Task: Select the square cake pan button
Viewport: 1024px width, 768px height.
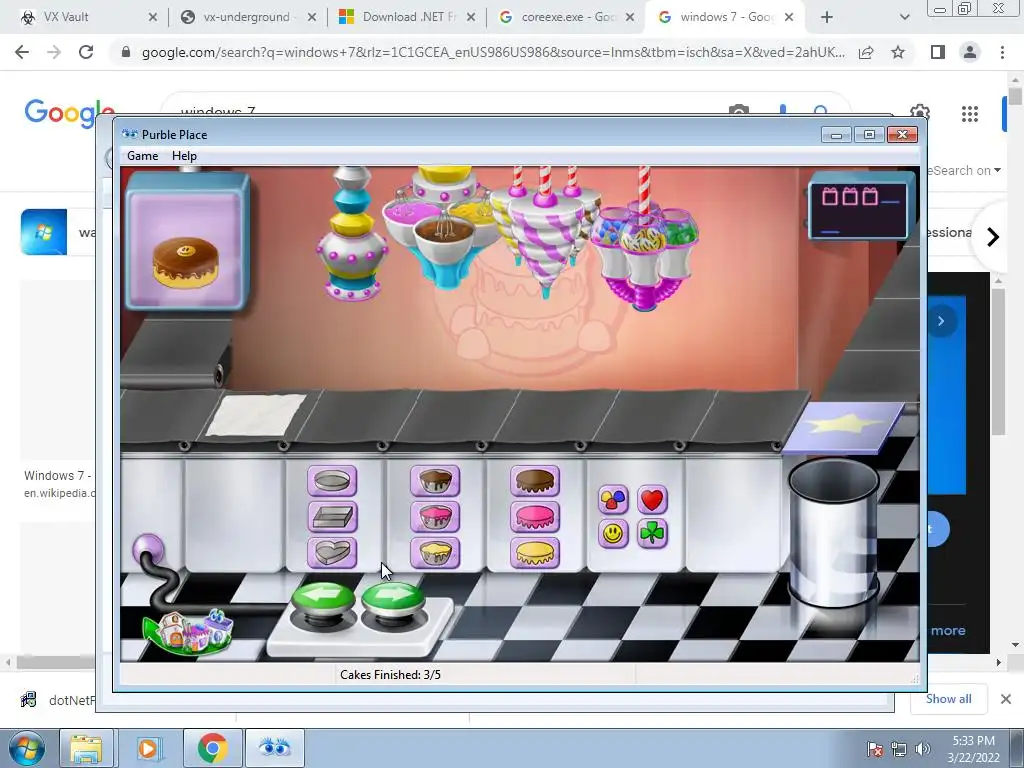Action: coord(332,517)
